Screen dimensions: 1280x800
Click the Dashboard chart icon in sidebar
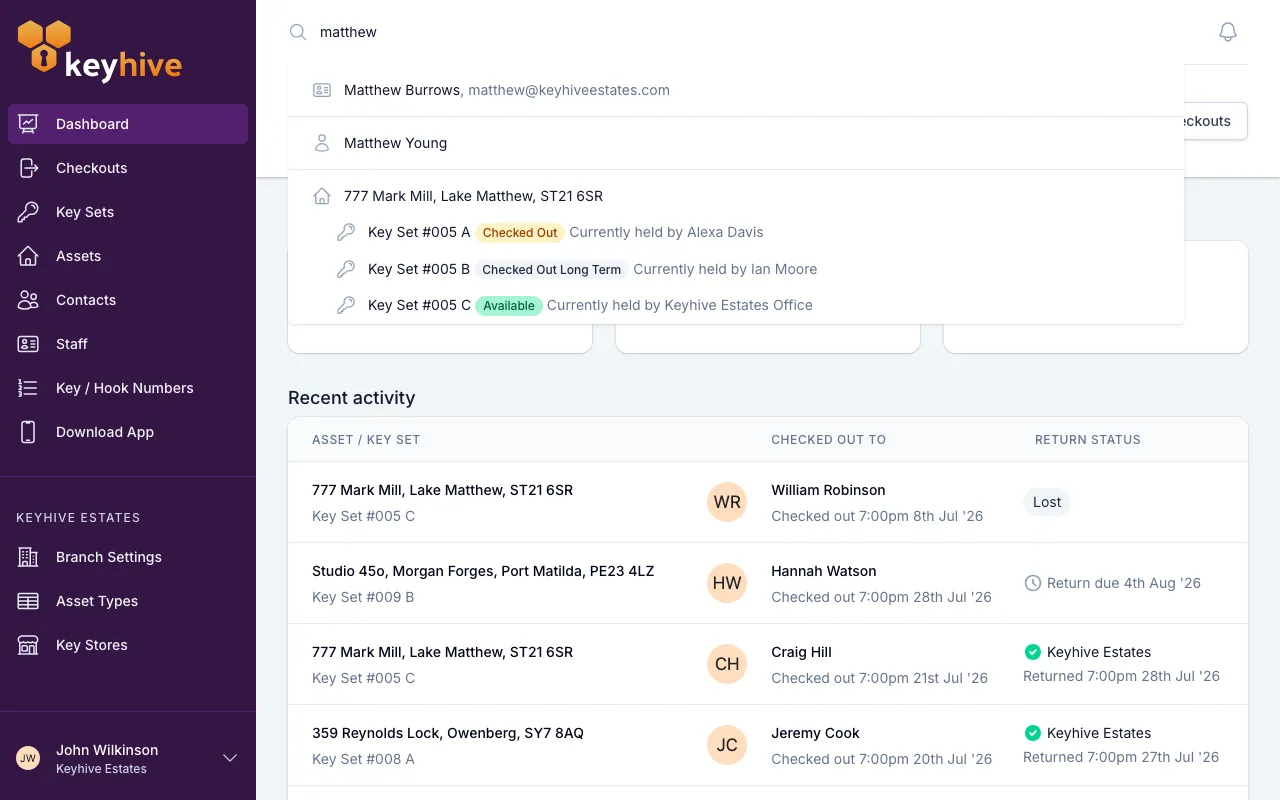(28, 124)
